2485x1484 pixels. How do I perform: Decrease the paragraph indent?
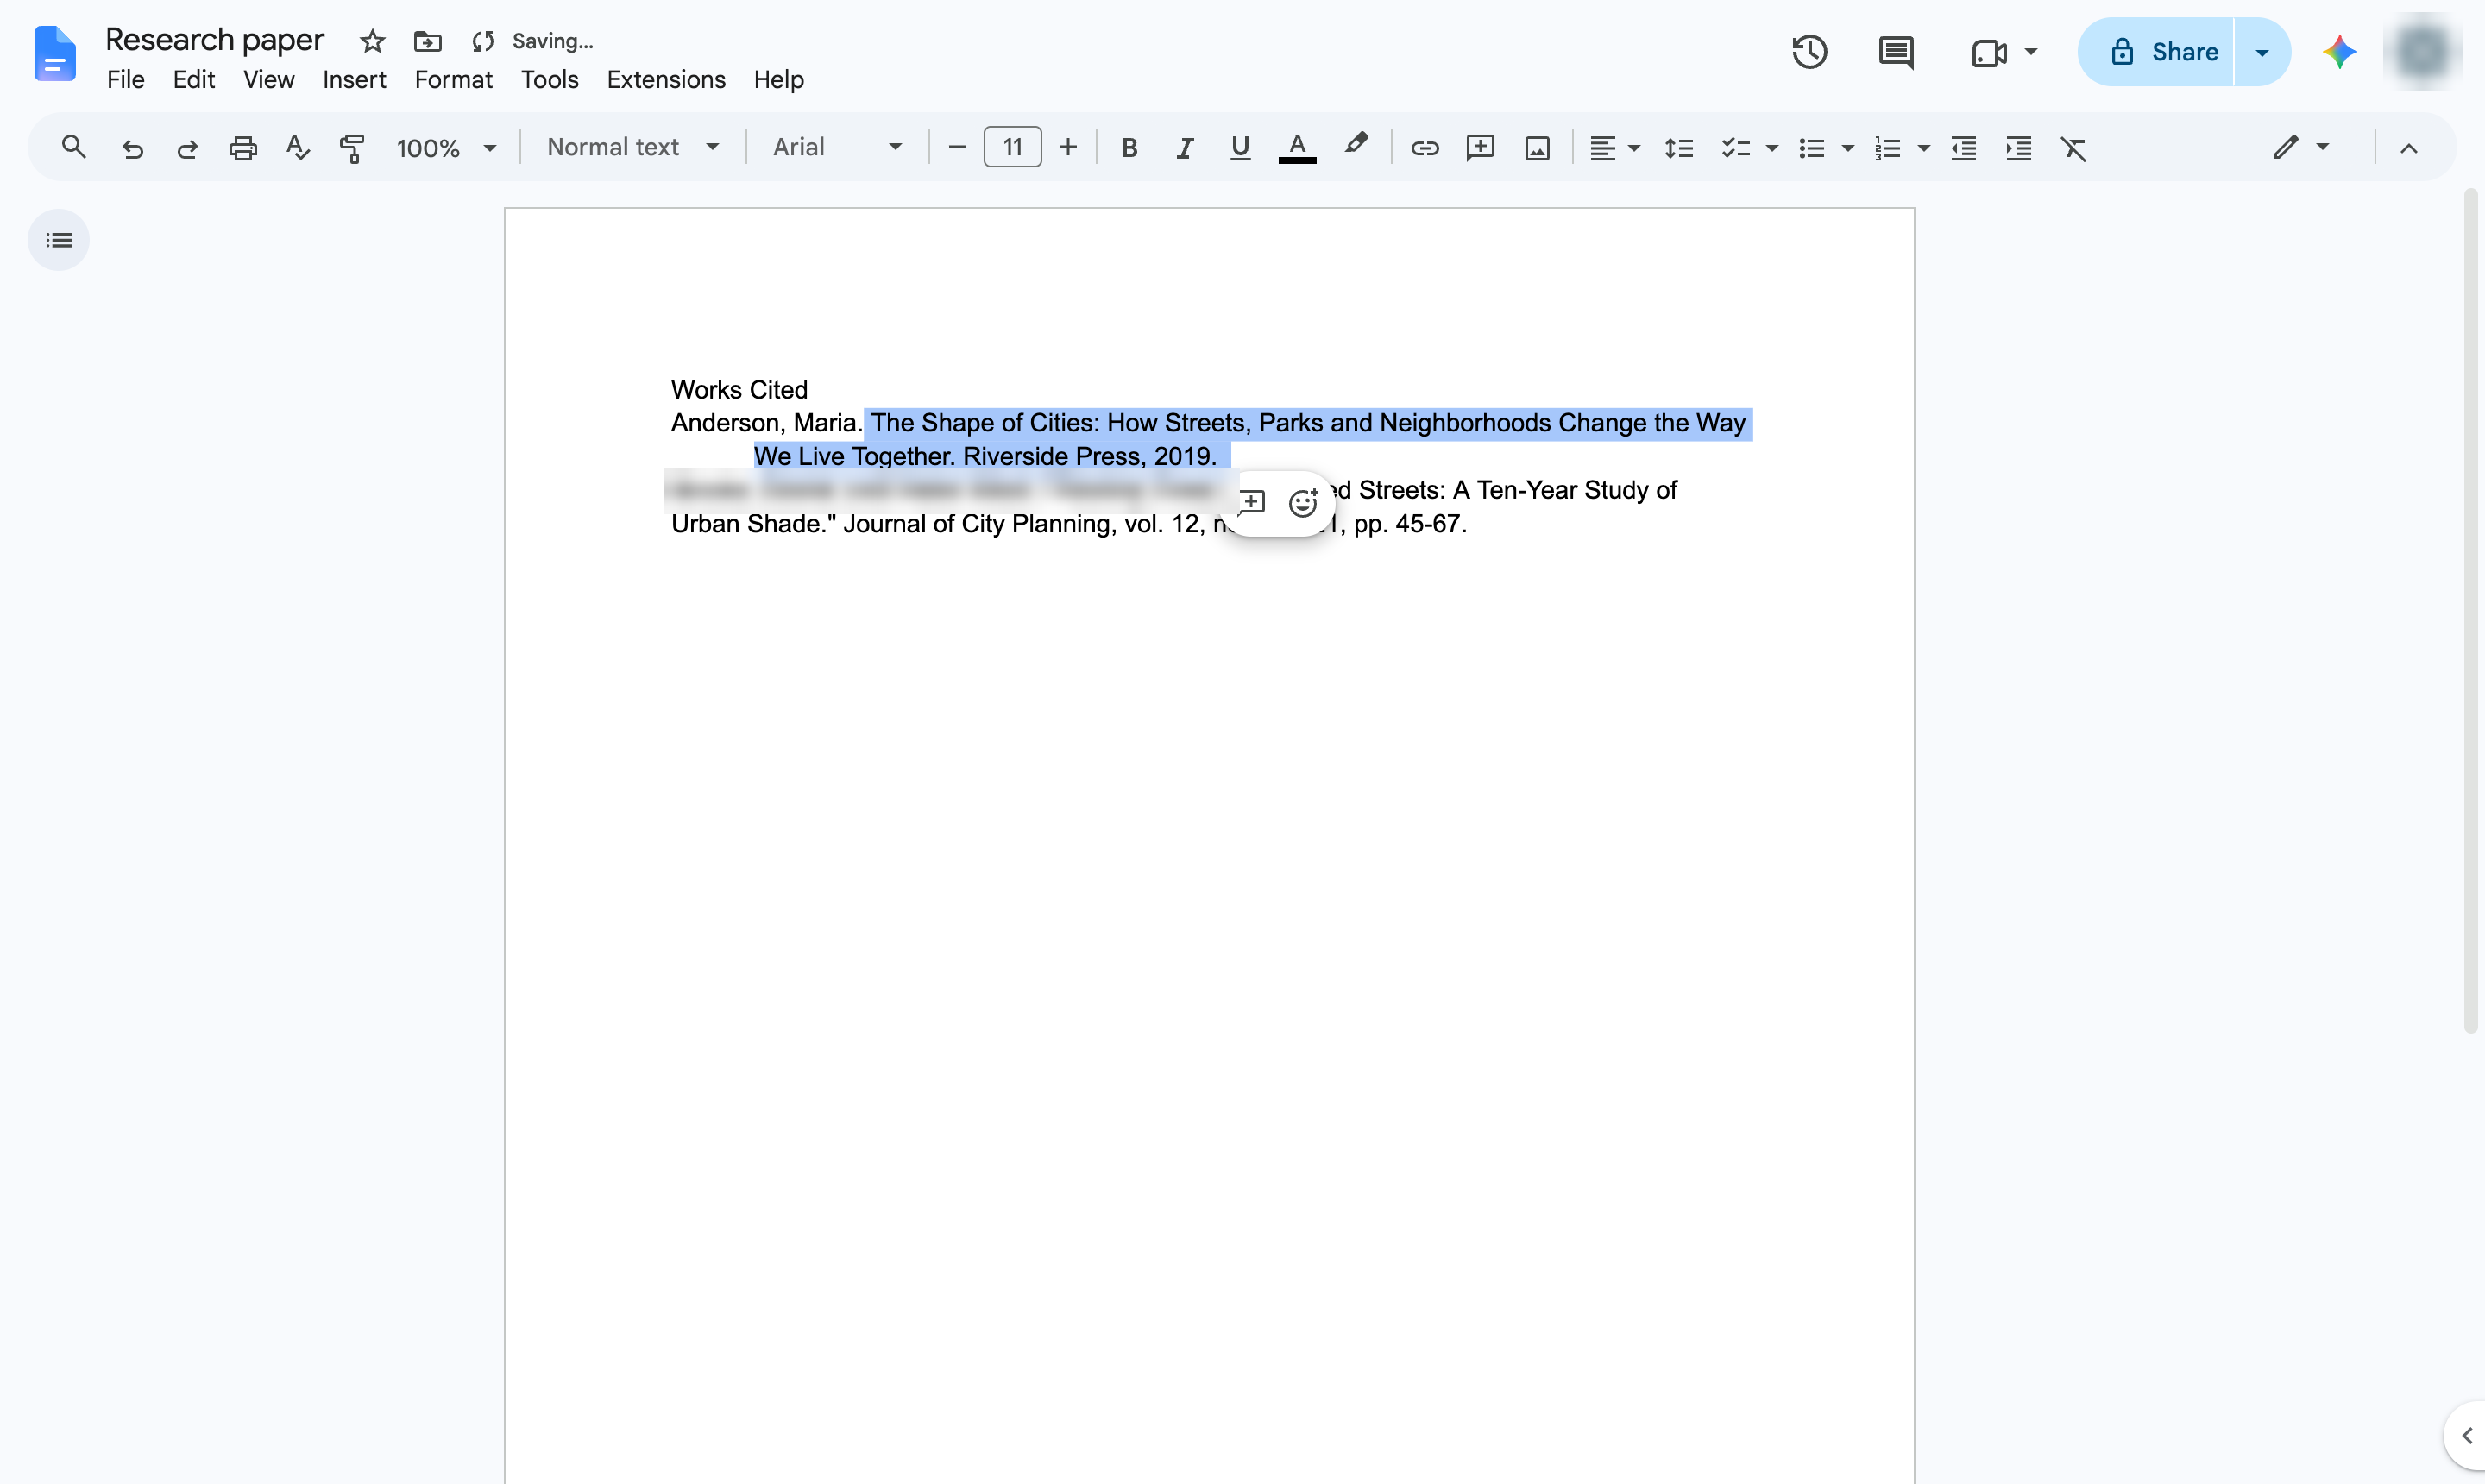[x=1963, y=148]
